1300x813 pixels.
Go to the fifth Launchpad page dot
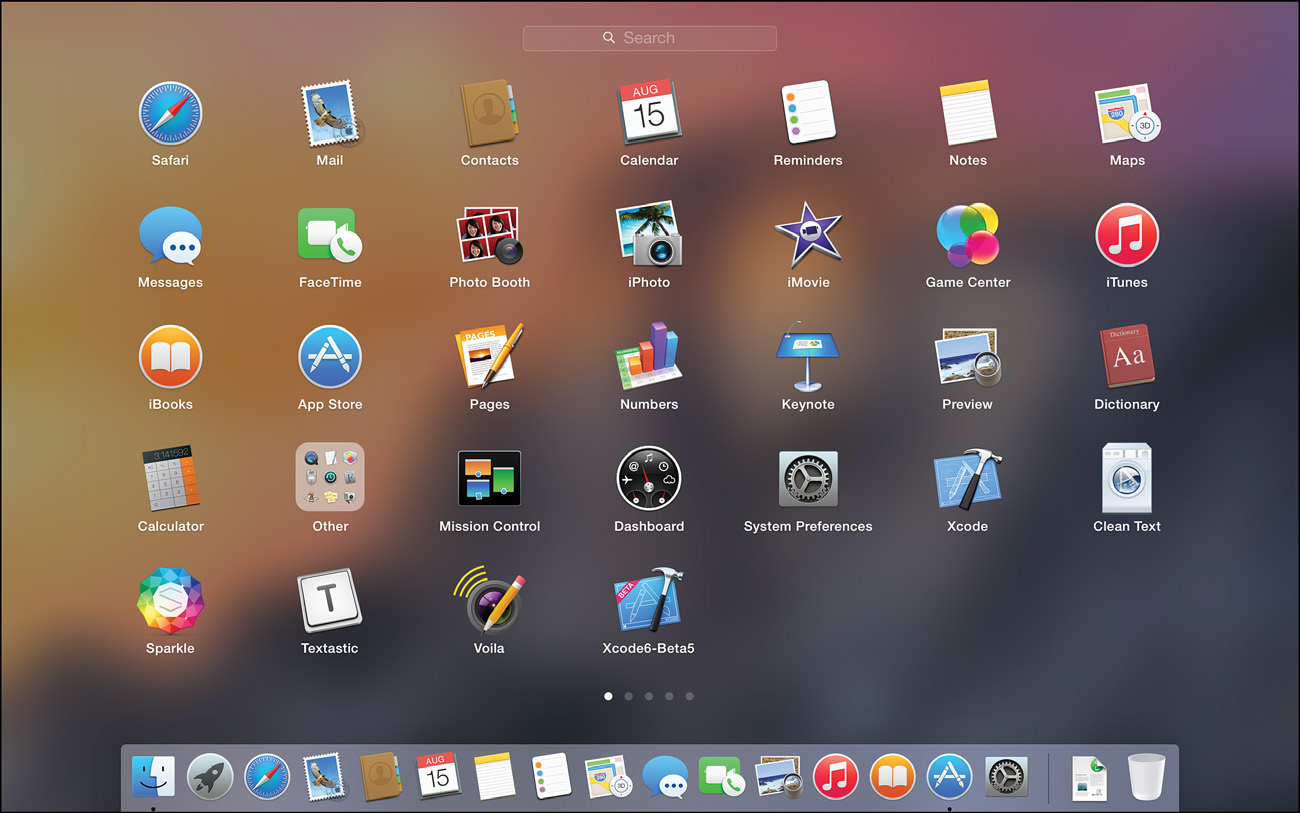point(689,696)
